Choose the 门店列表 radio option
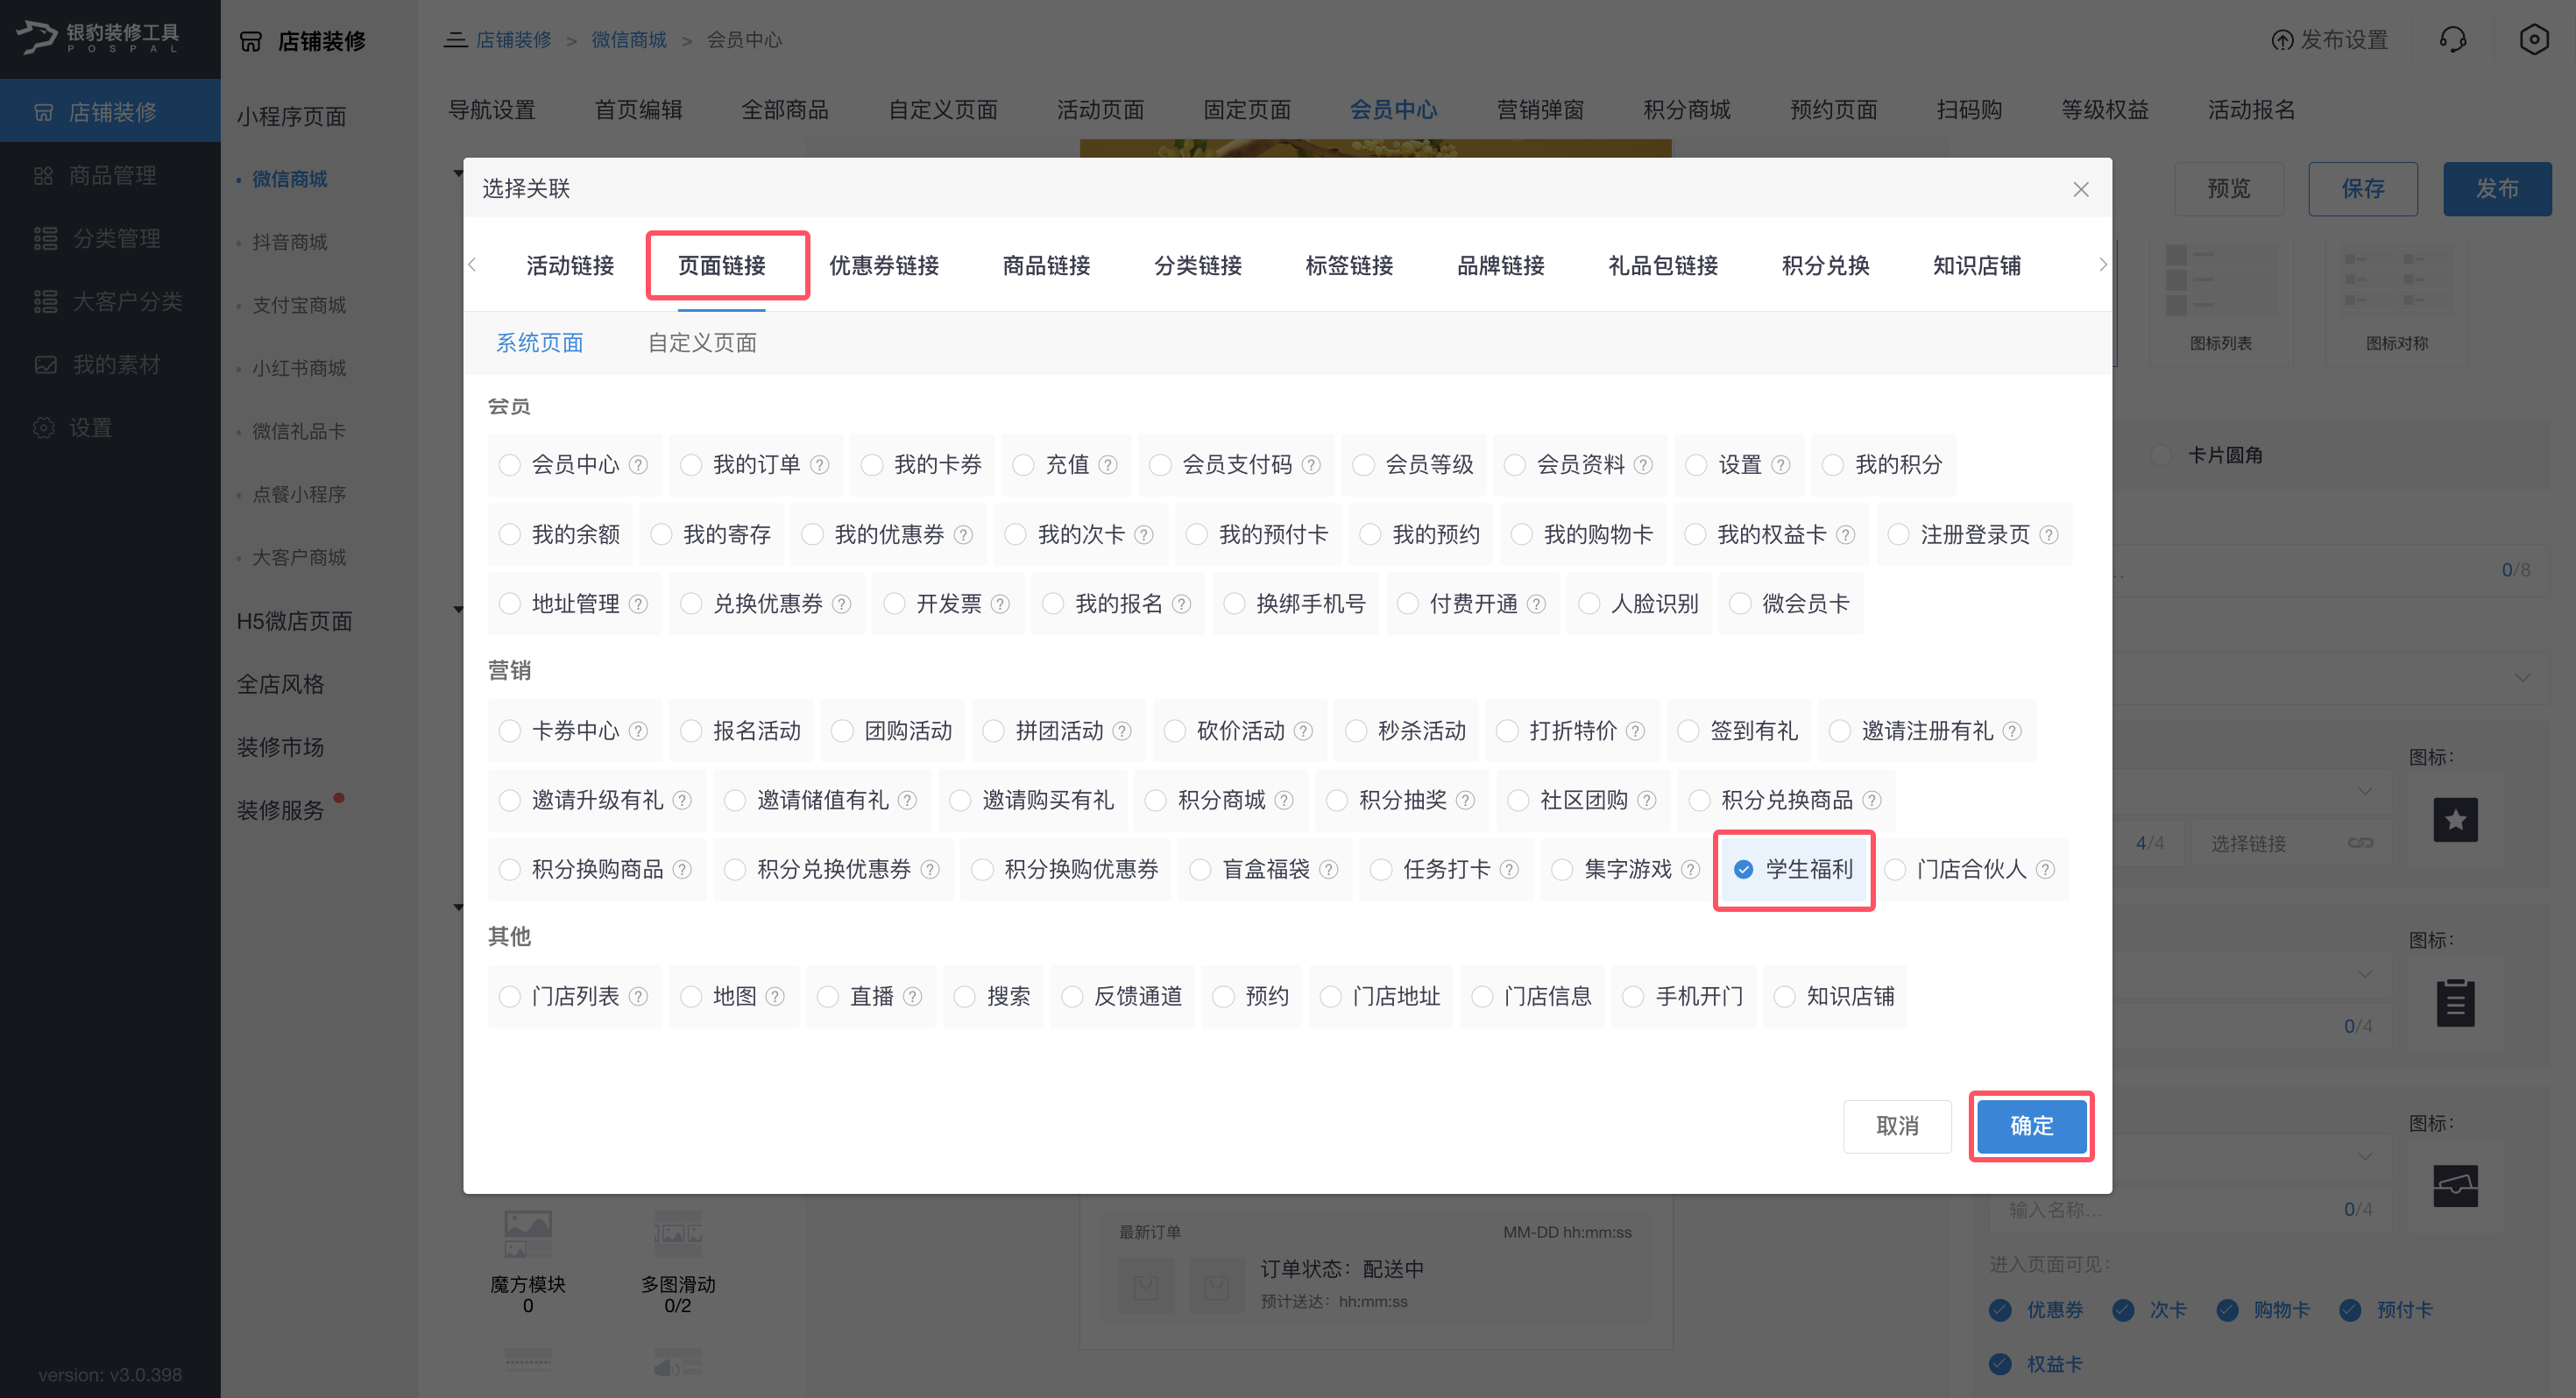2576x1398 pixels. (x=510, y=996)
